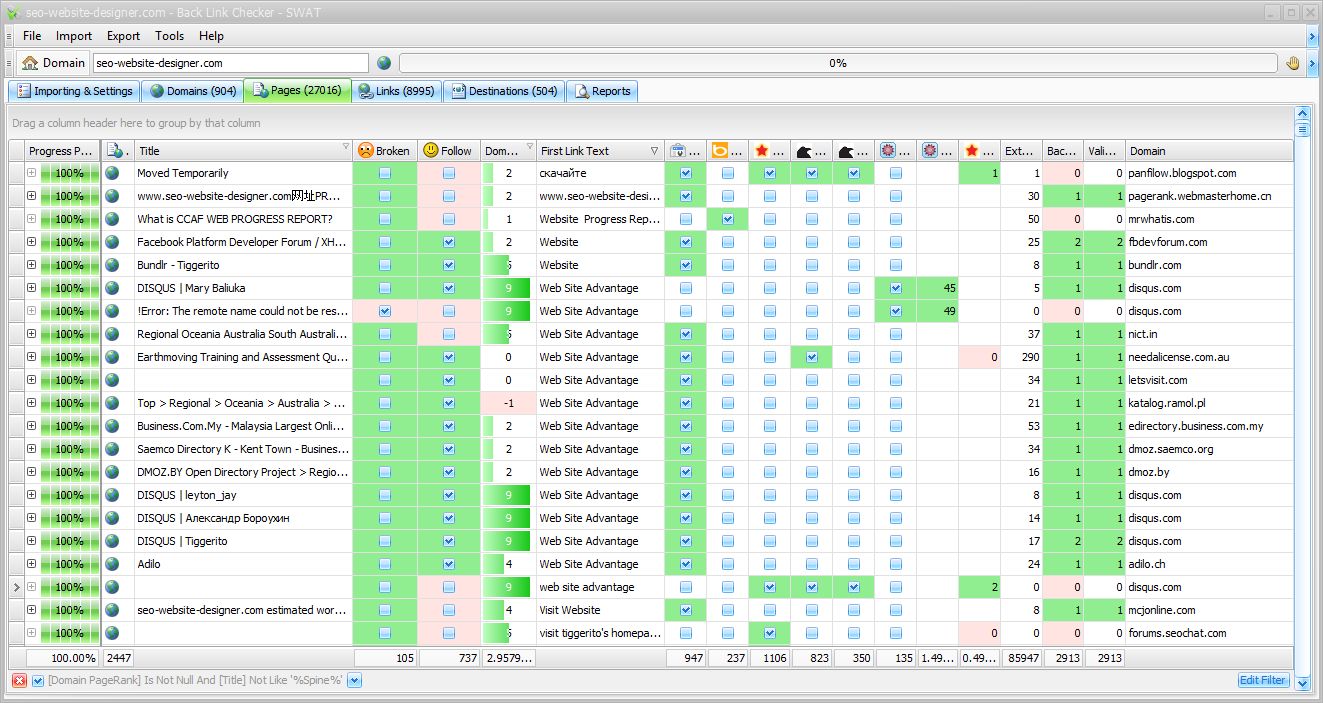Open the filter history dropdown arrow
1323x703 pixels.
pos(355,681)
